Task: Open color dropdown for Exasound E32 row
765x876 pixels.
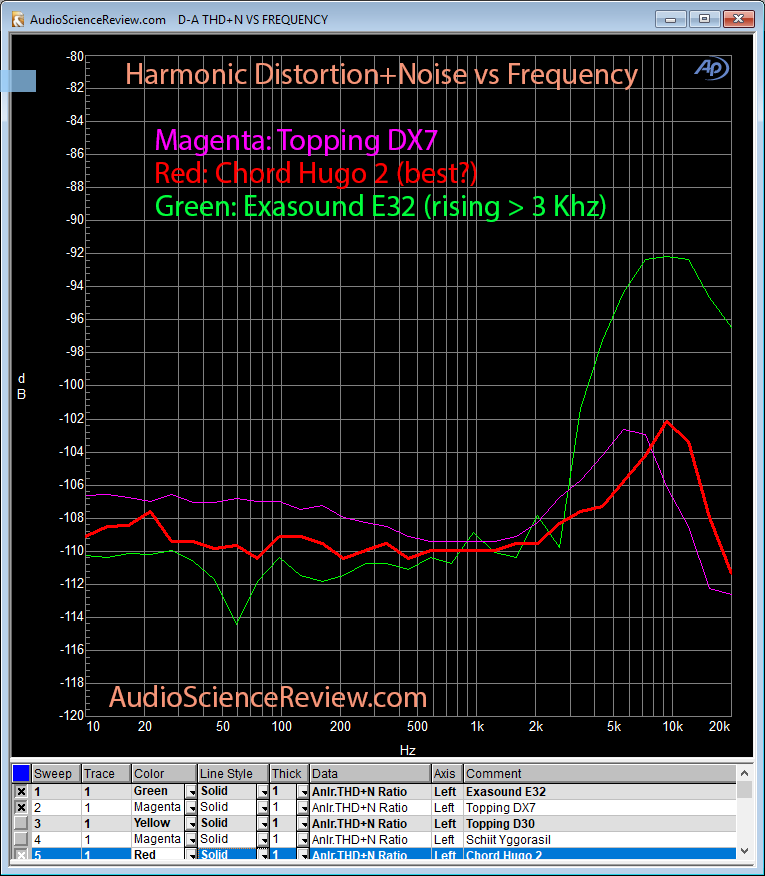Action: pyautogui.click(x=191, y=792)
